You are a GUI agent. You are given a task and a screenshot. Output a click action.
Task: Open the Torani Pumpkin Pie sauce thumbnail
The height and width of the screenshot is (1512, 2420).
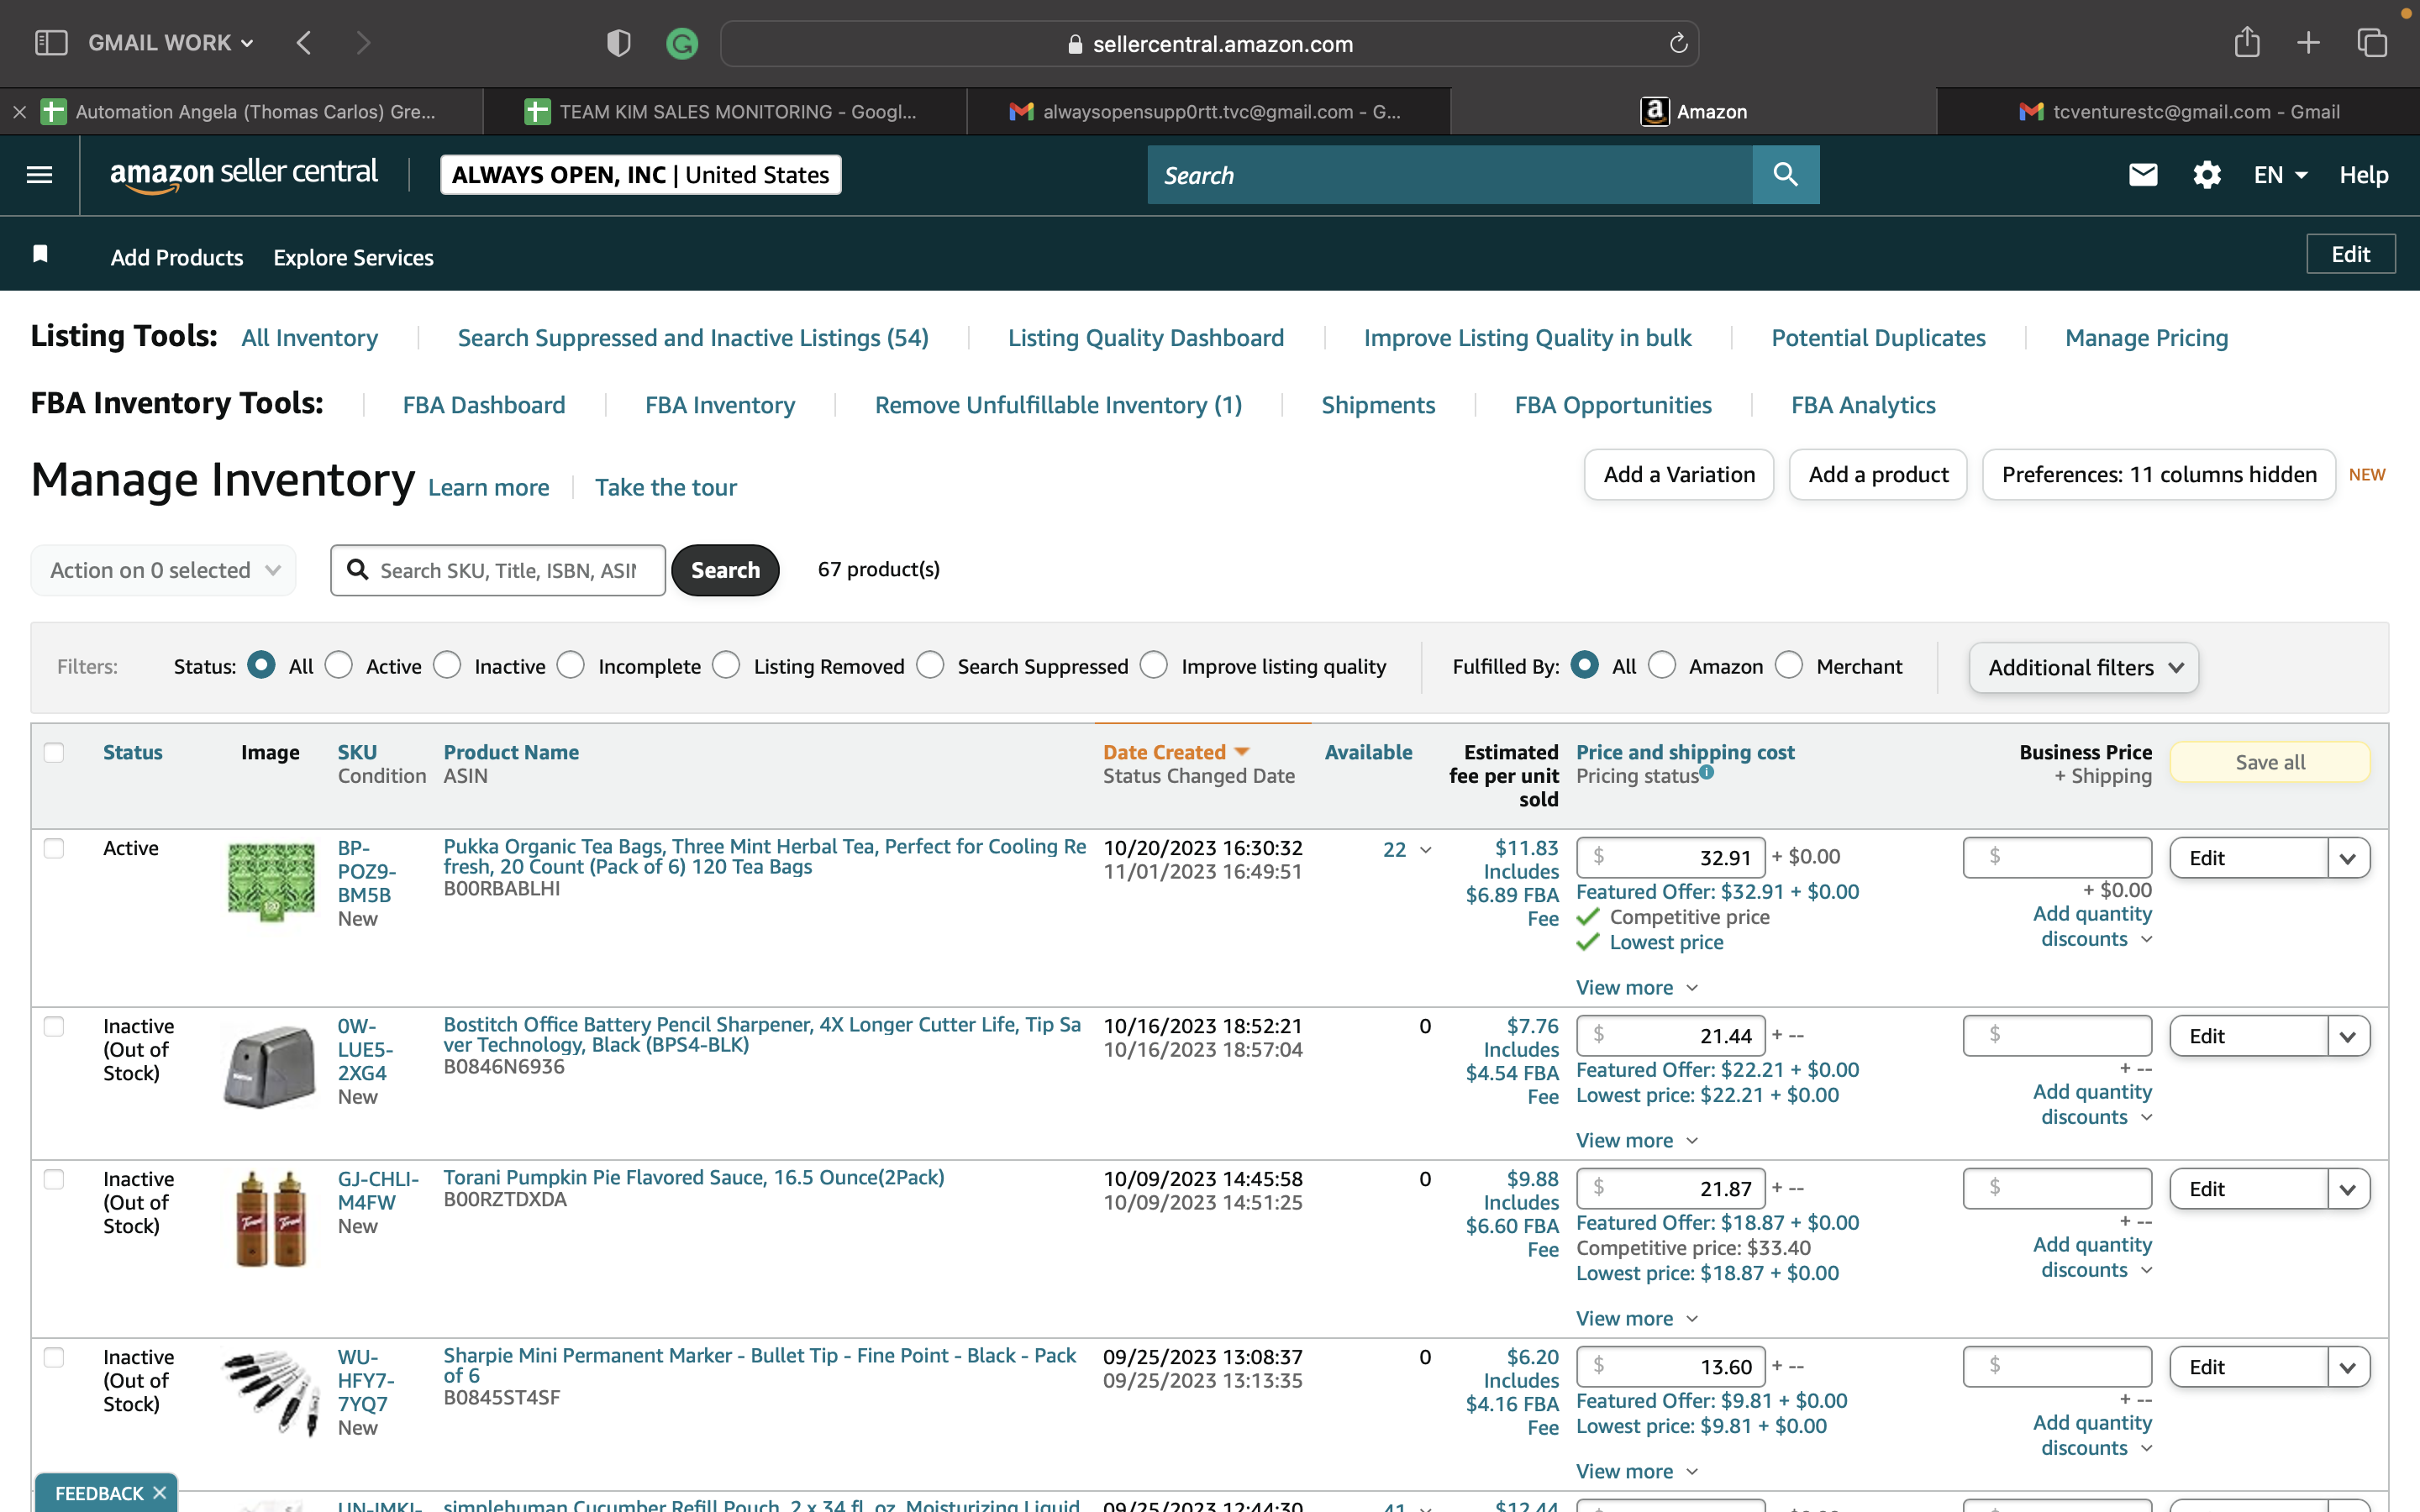click(x=271, y=1219)
